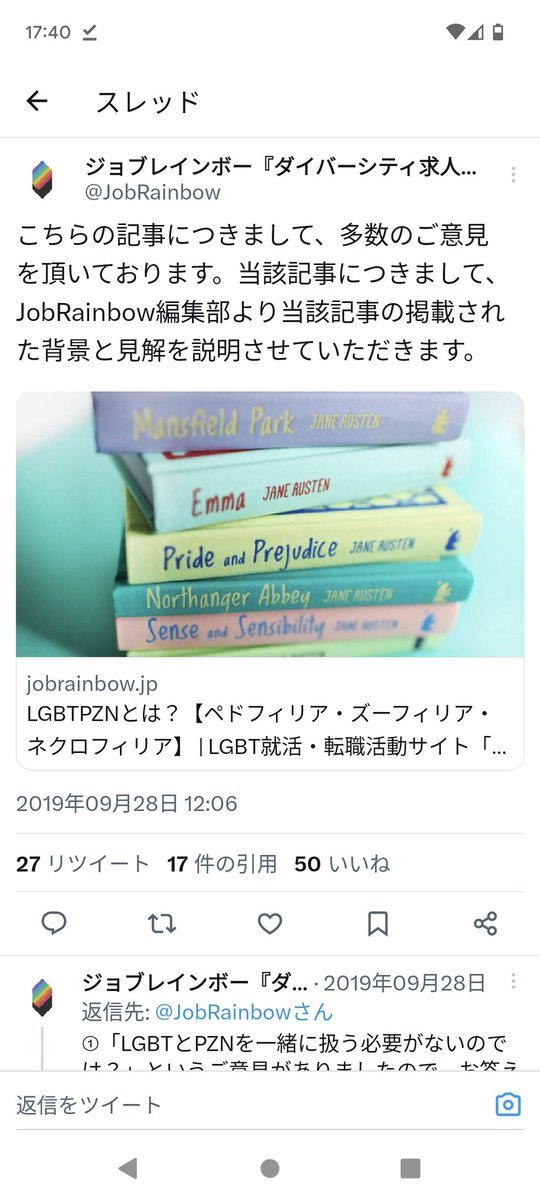Open @JobRainbow handle on main tweet
Image resolution: width=540 pixels, height=1200 pixels.
click(153, 192)
